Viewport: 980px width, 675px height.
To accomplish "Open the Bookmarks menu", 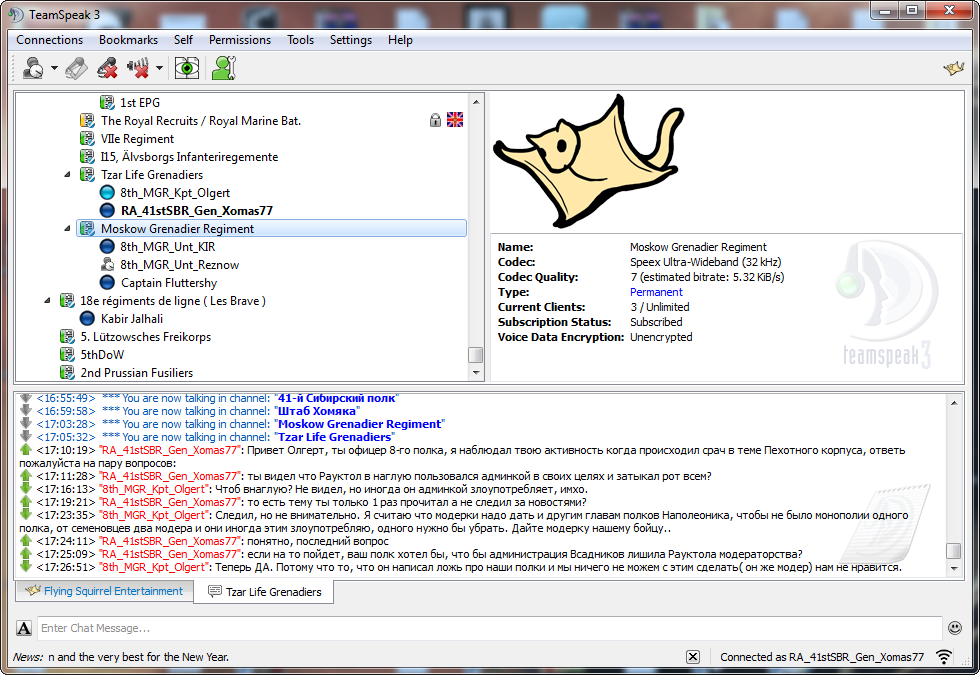I will [128, 40].
